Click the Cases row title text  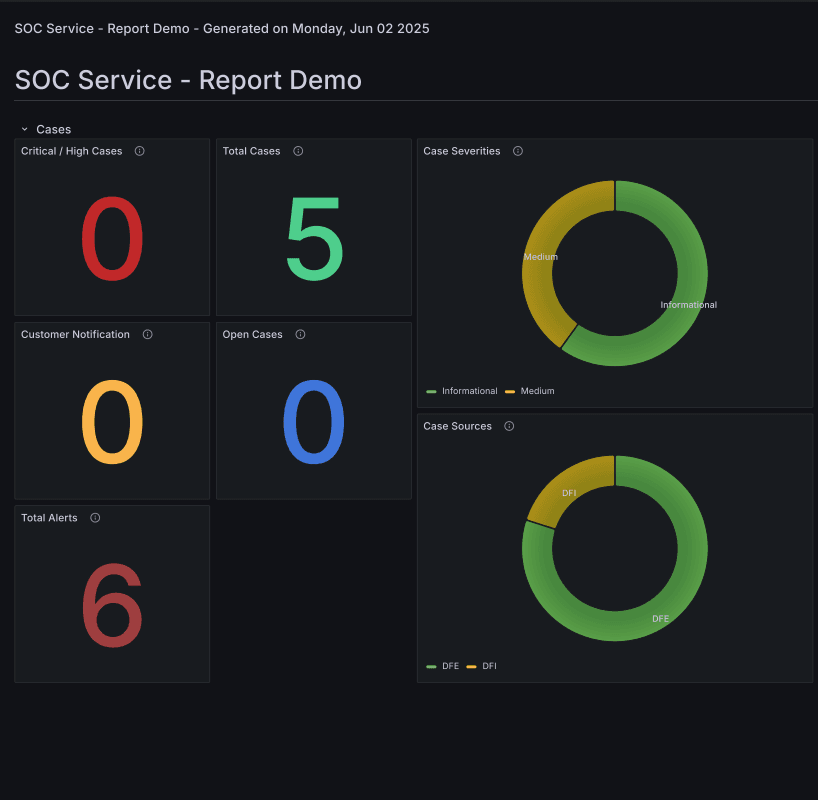54,129
